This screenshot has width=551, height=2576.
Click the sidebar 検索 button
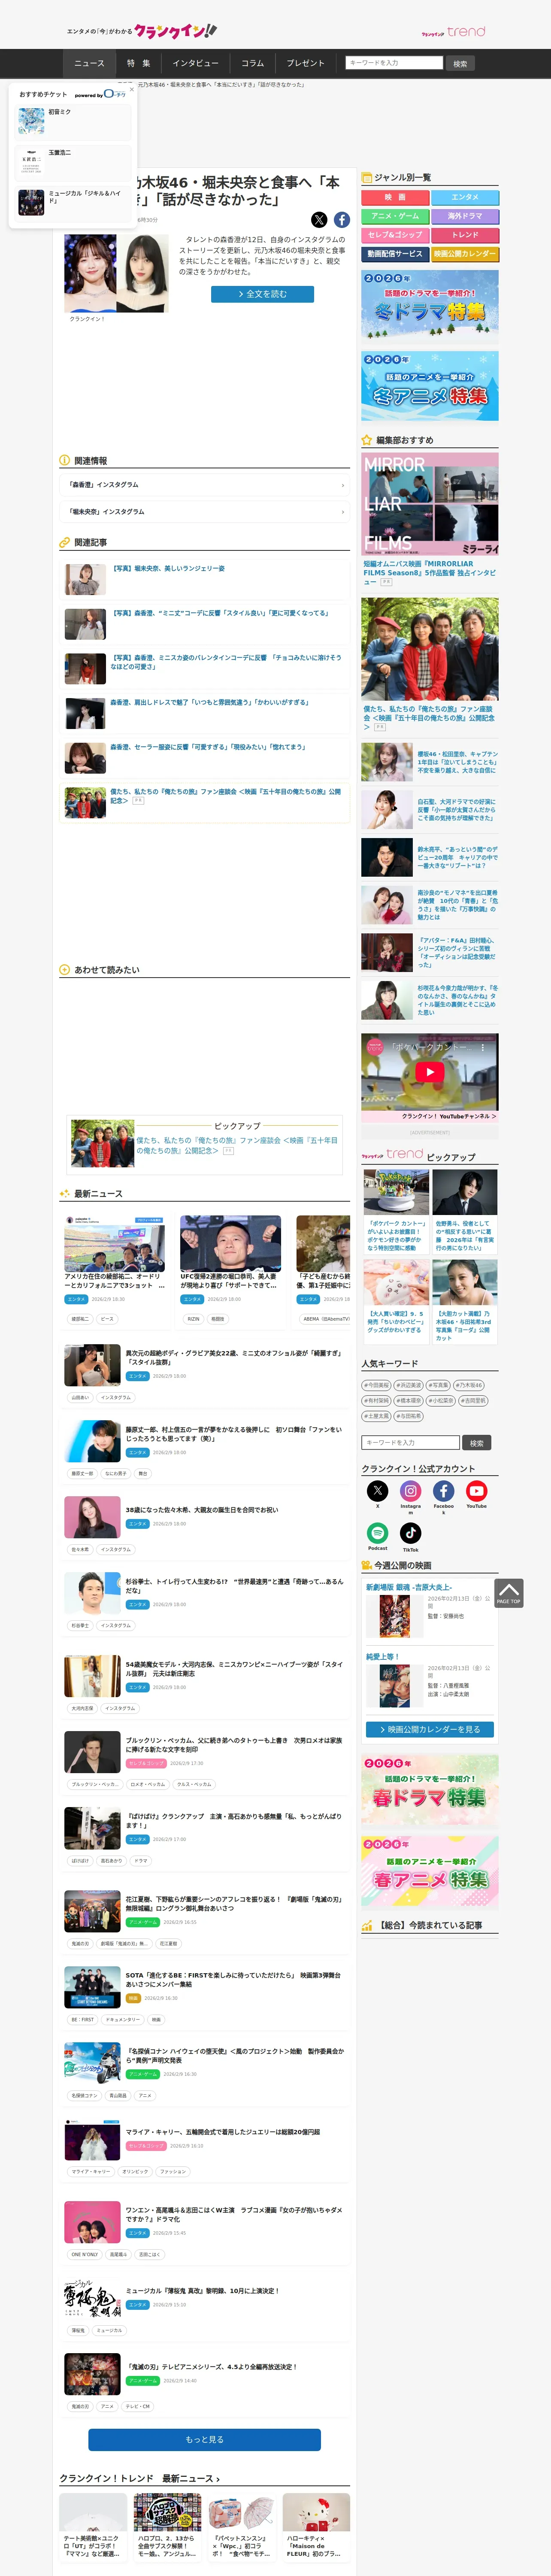(x=477, y=1443)
